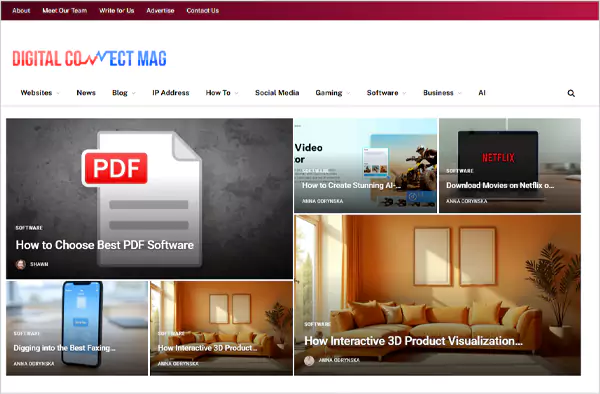Click Anna's avatar on 3D Visualization article

coord(309,360)
